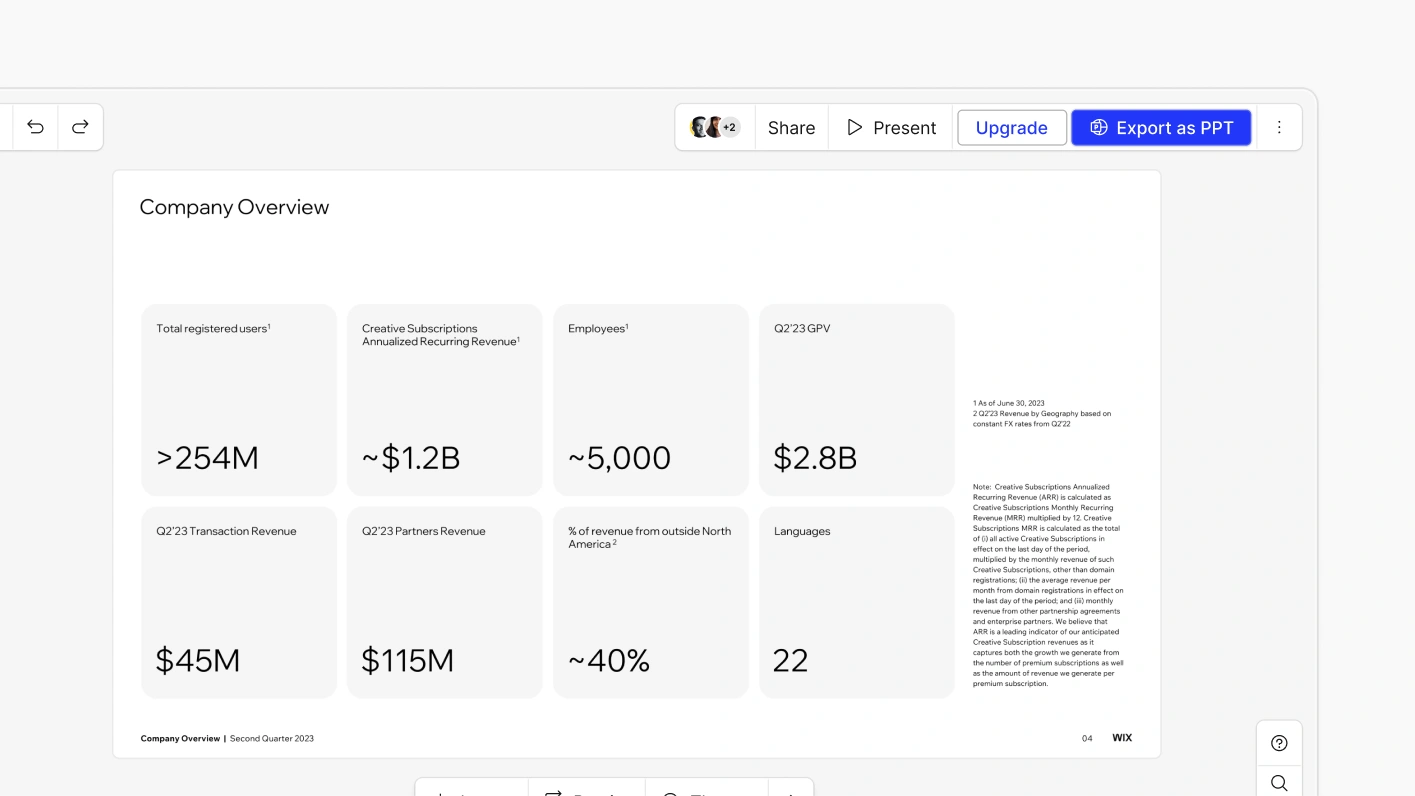This screenshot has height=796, width=1415.
Task: Select the Employees card label
Action: pos(598,328)
